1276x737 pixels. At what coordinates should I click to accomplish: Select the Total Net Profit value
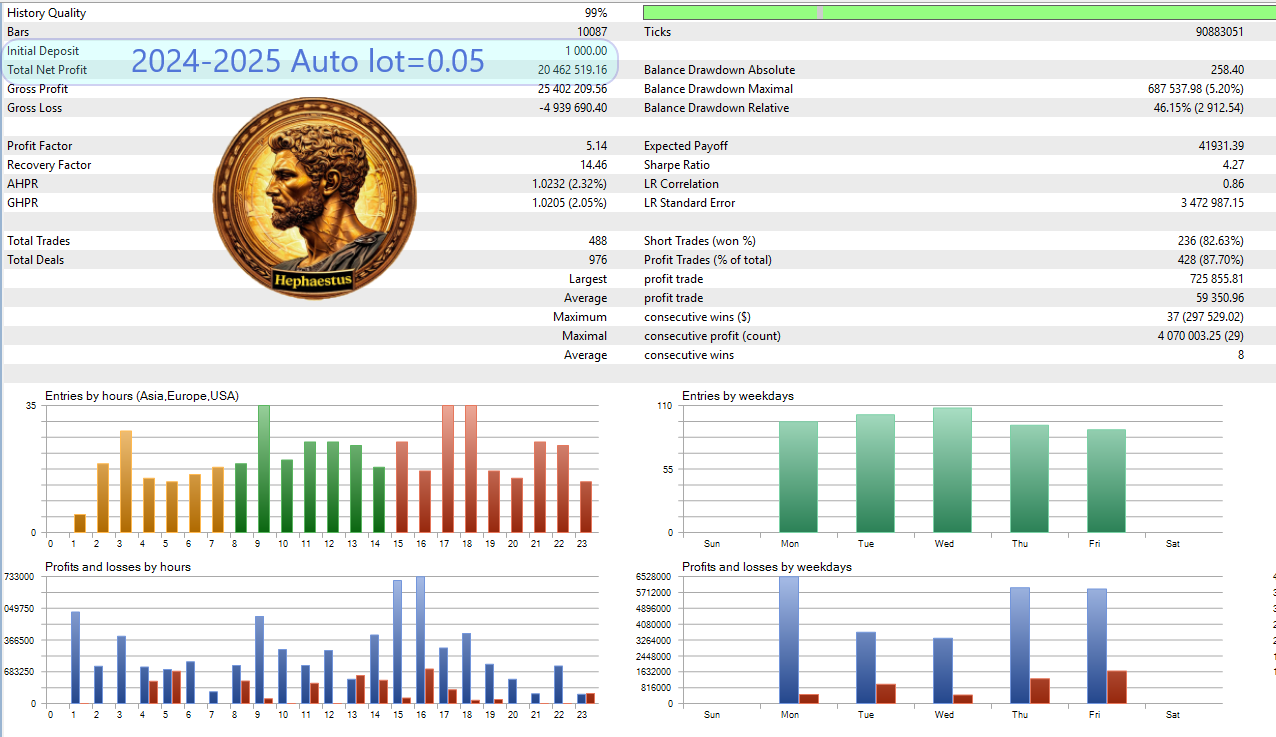572,70
